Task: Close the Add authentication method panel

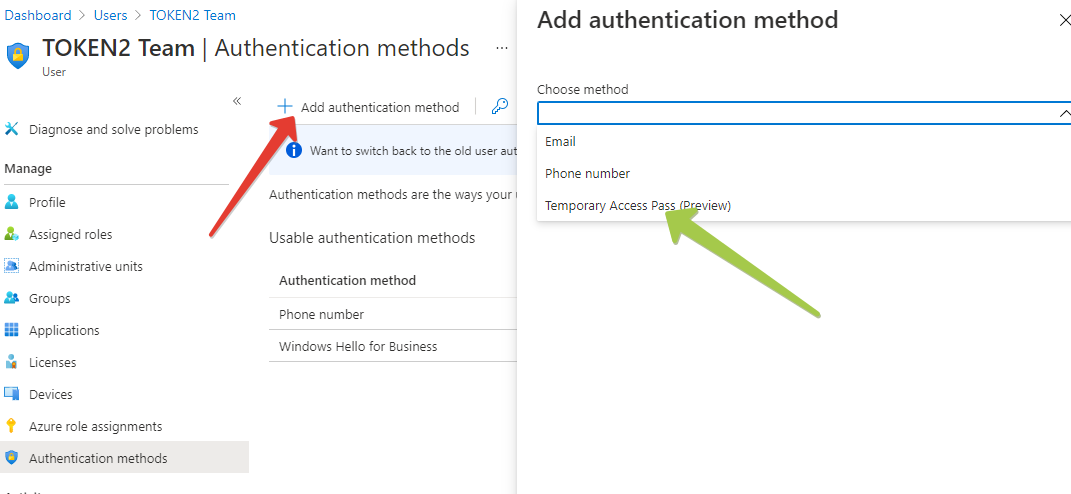Action: tap(1065, 20)
